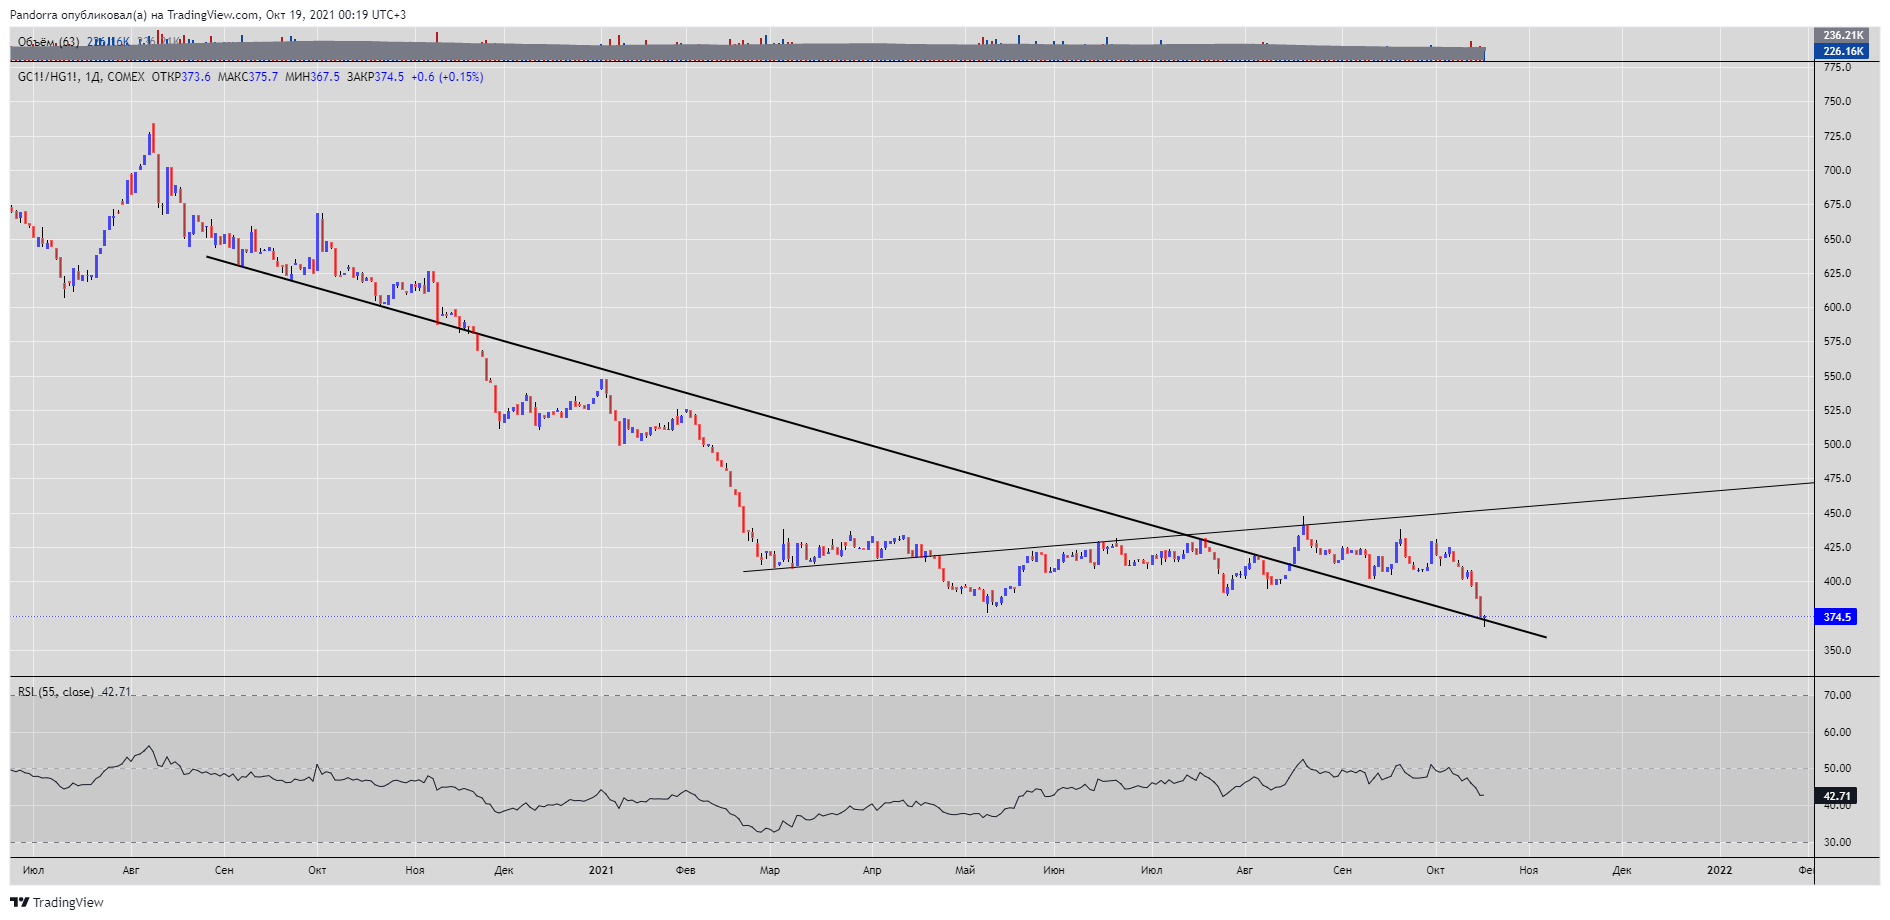Click the 700.0 price axis label
Image resolution: width=1890 pixels, height=920 pixels.
1837,170
